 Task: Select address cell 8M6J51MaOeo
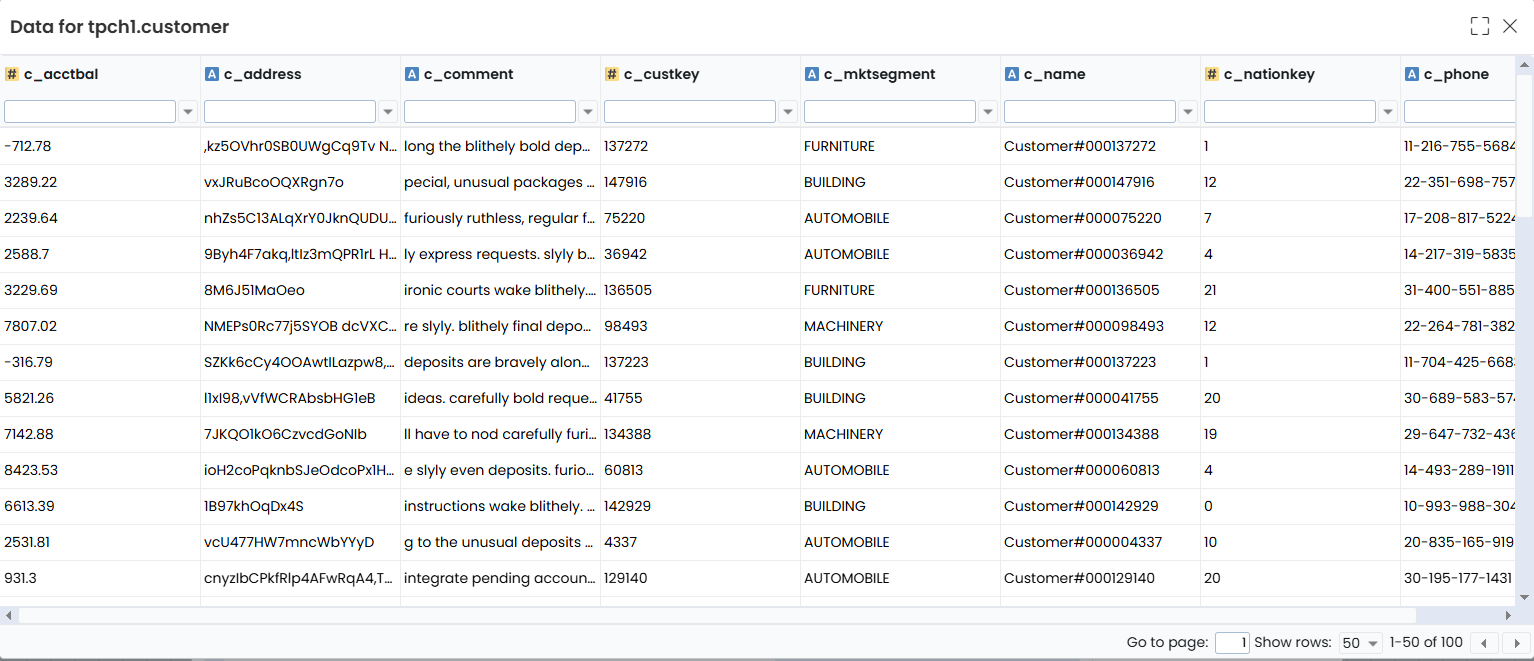pyautogui.click(x=300, y=290)
